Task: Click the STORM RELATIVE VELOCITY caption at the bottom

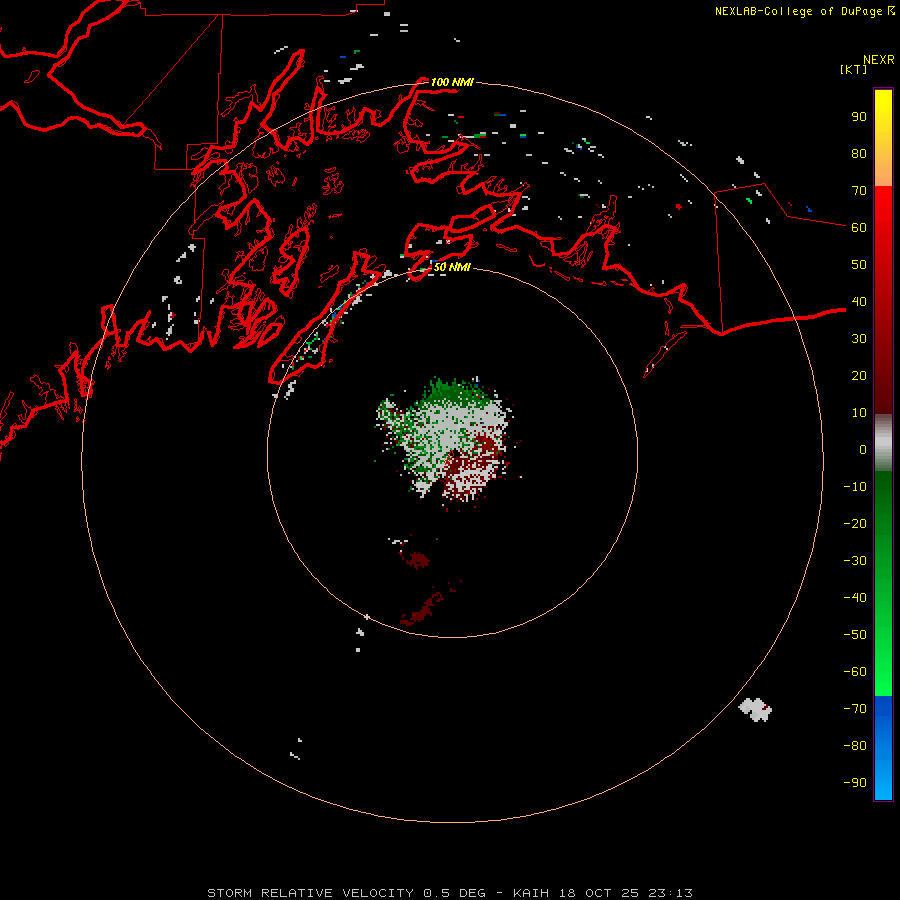Action: click(449, 893)
